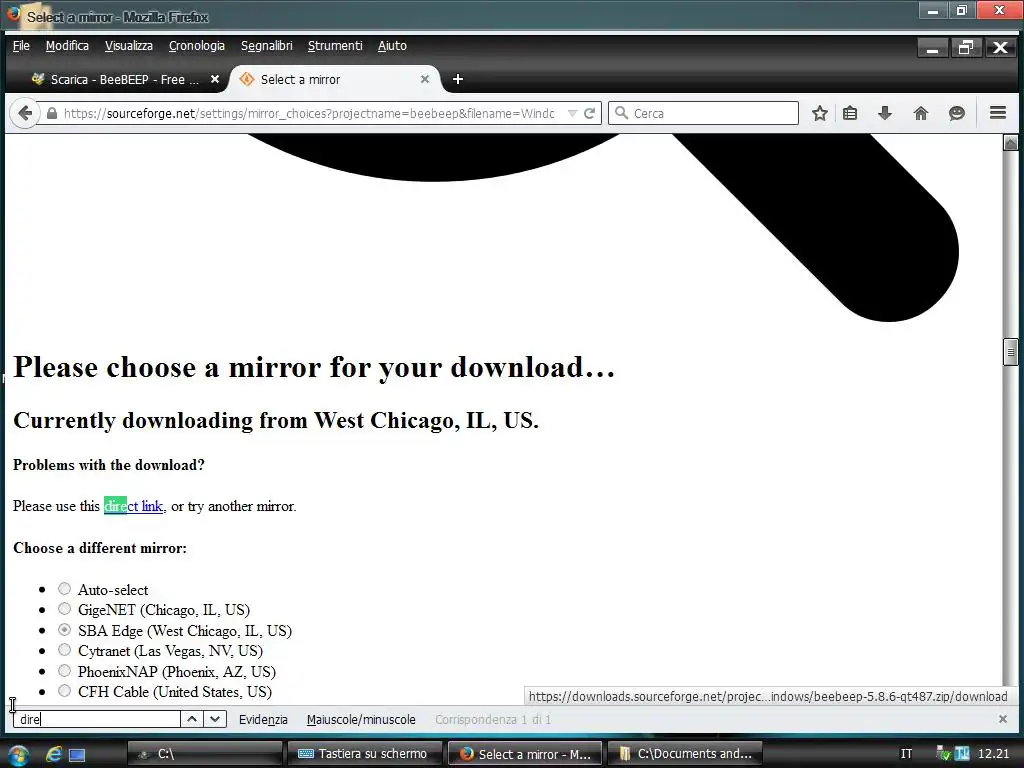
Task: Open the Firefox hamburger menu
Action: (x=997, y=113)
